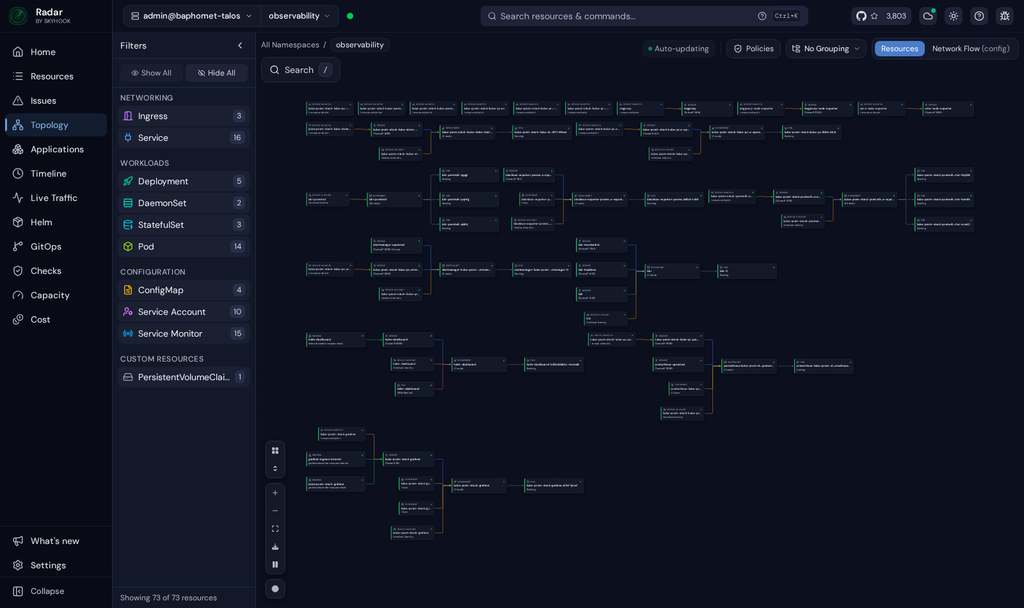Open the topology Search box
Viewport: 1024px width, 608px height.
pos(300,70)
